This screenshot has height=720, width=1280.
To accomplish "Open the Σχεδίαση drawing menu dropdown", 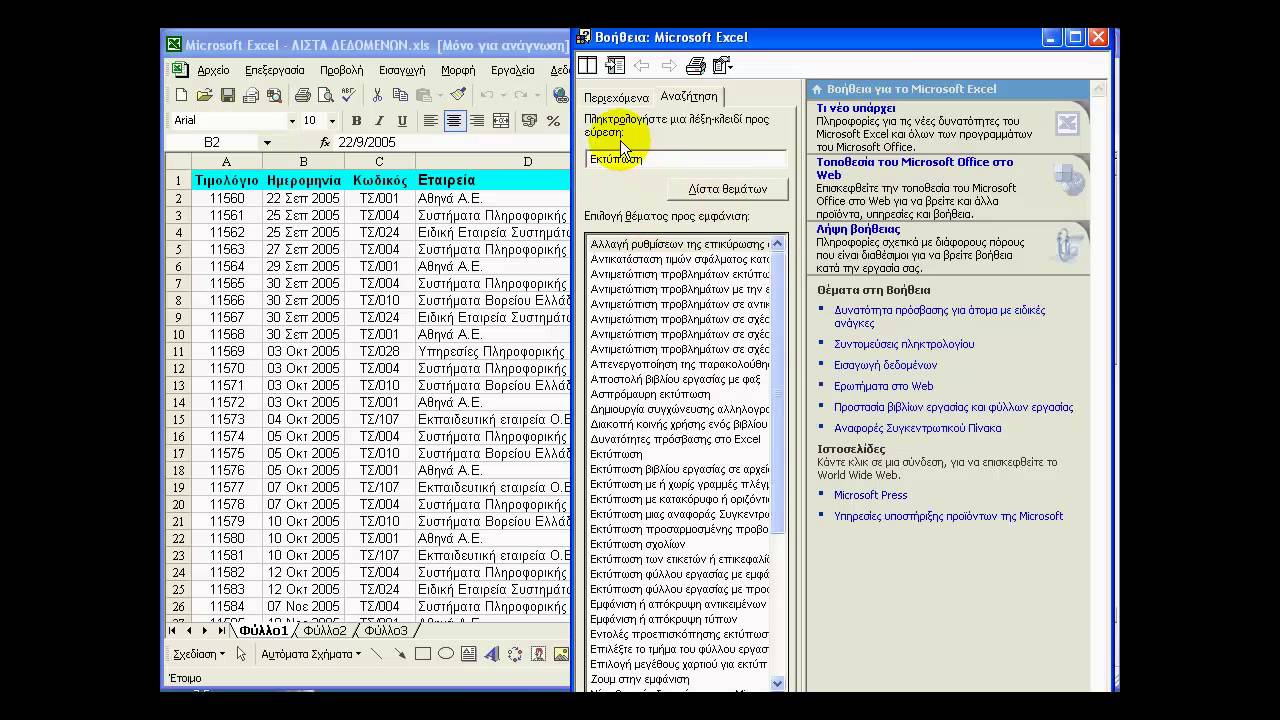I will pyautogui.click(x=199, y=654).
